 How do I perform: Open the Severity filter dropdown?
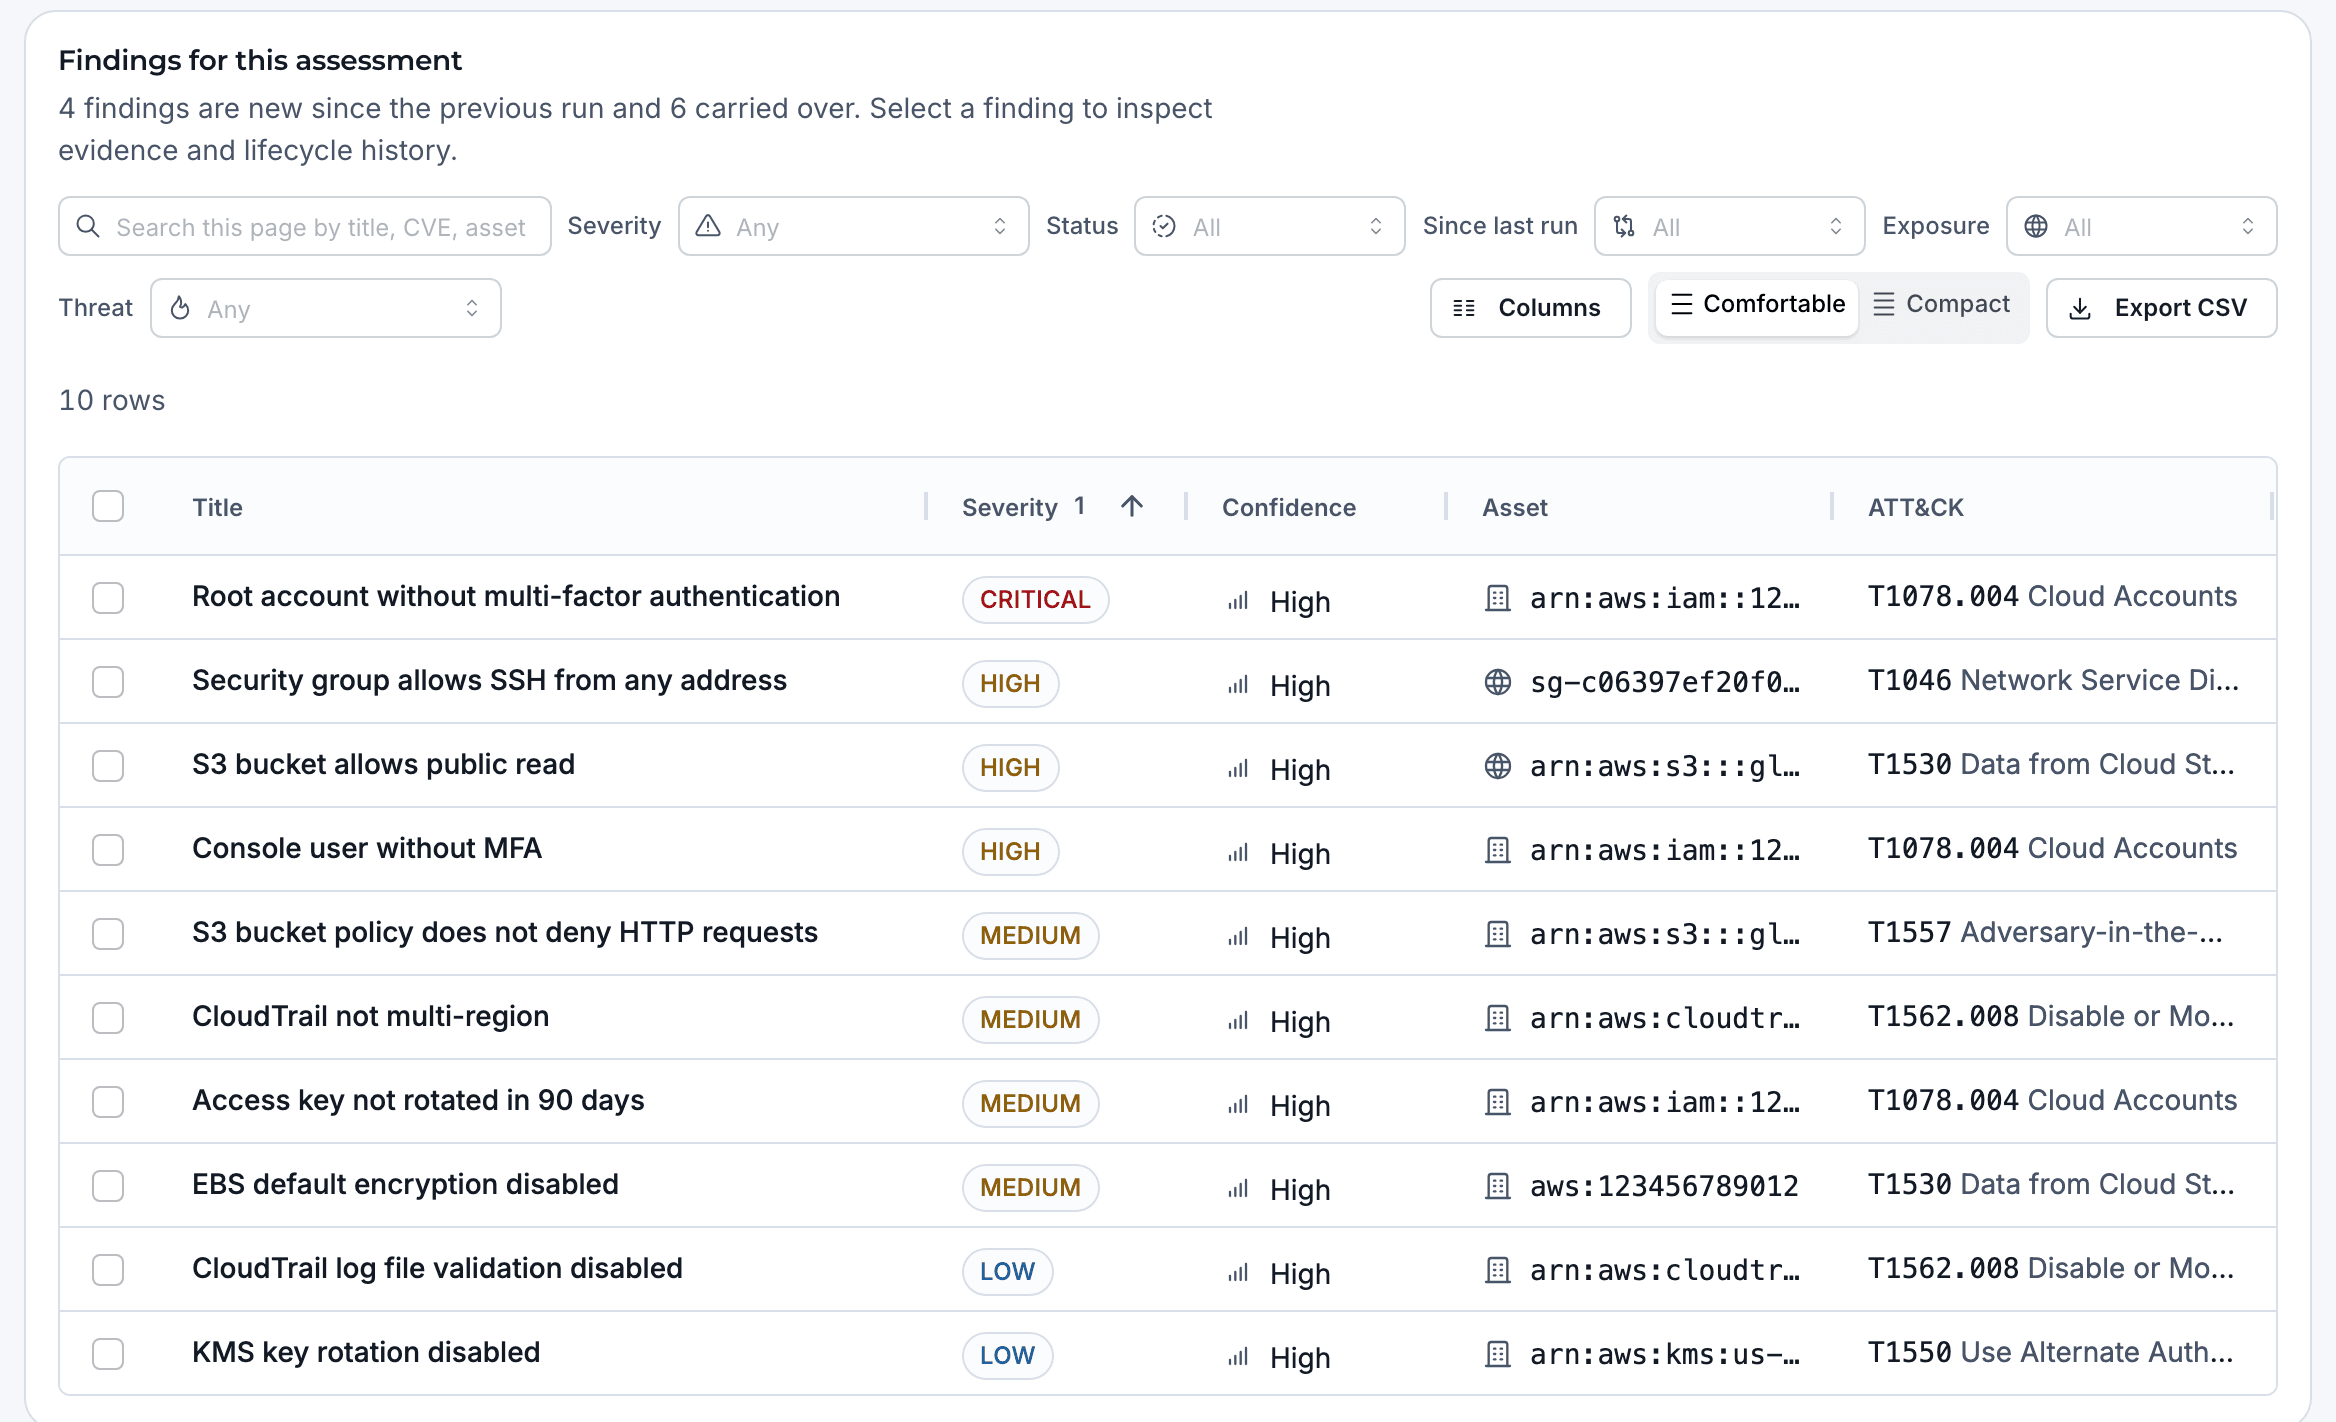tap(853, 226)
